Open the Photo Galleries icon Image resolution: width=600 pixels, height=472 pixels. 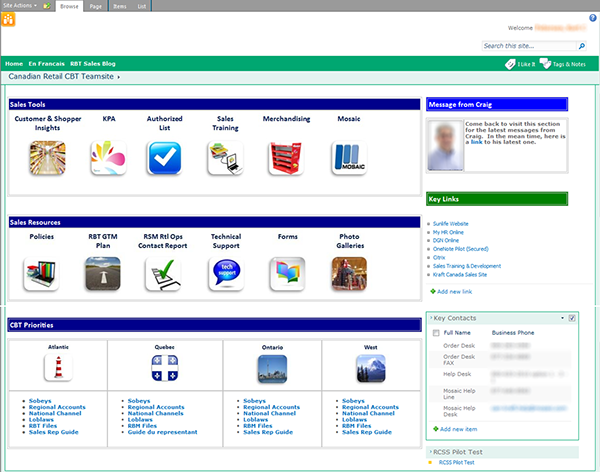(x=349, y=274)
